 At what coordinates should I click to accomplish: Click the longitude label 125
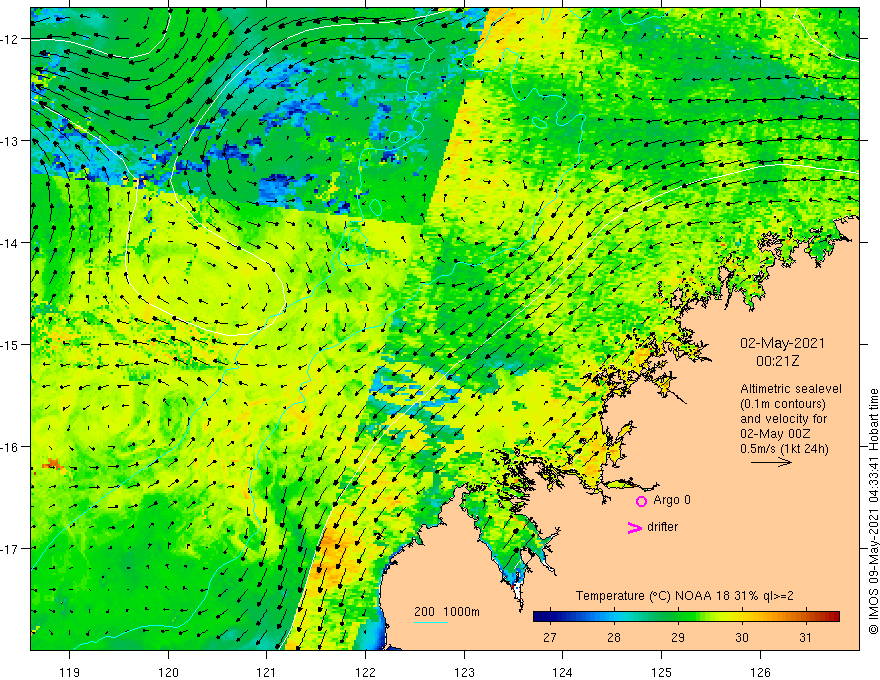[662, 672]
